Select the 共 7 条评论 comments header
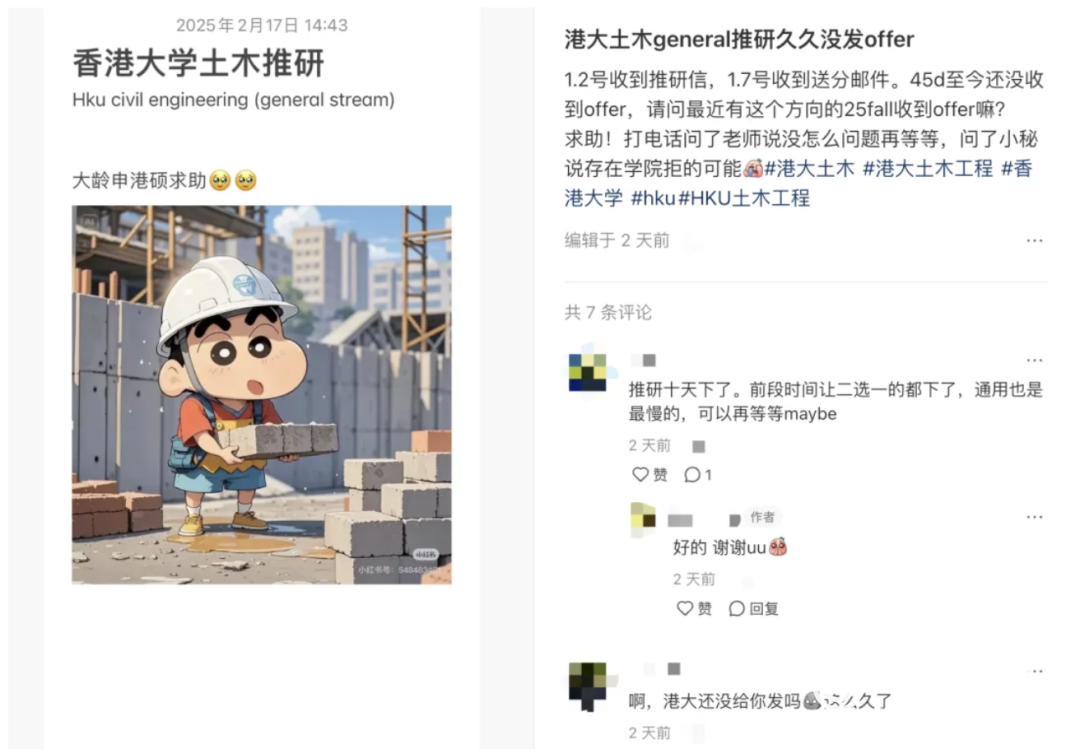The width and height of the screenshot is (1080, 754). coord(608,313)
